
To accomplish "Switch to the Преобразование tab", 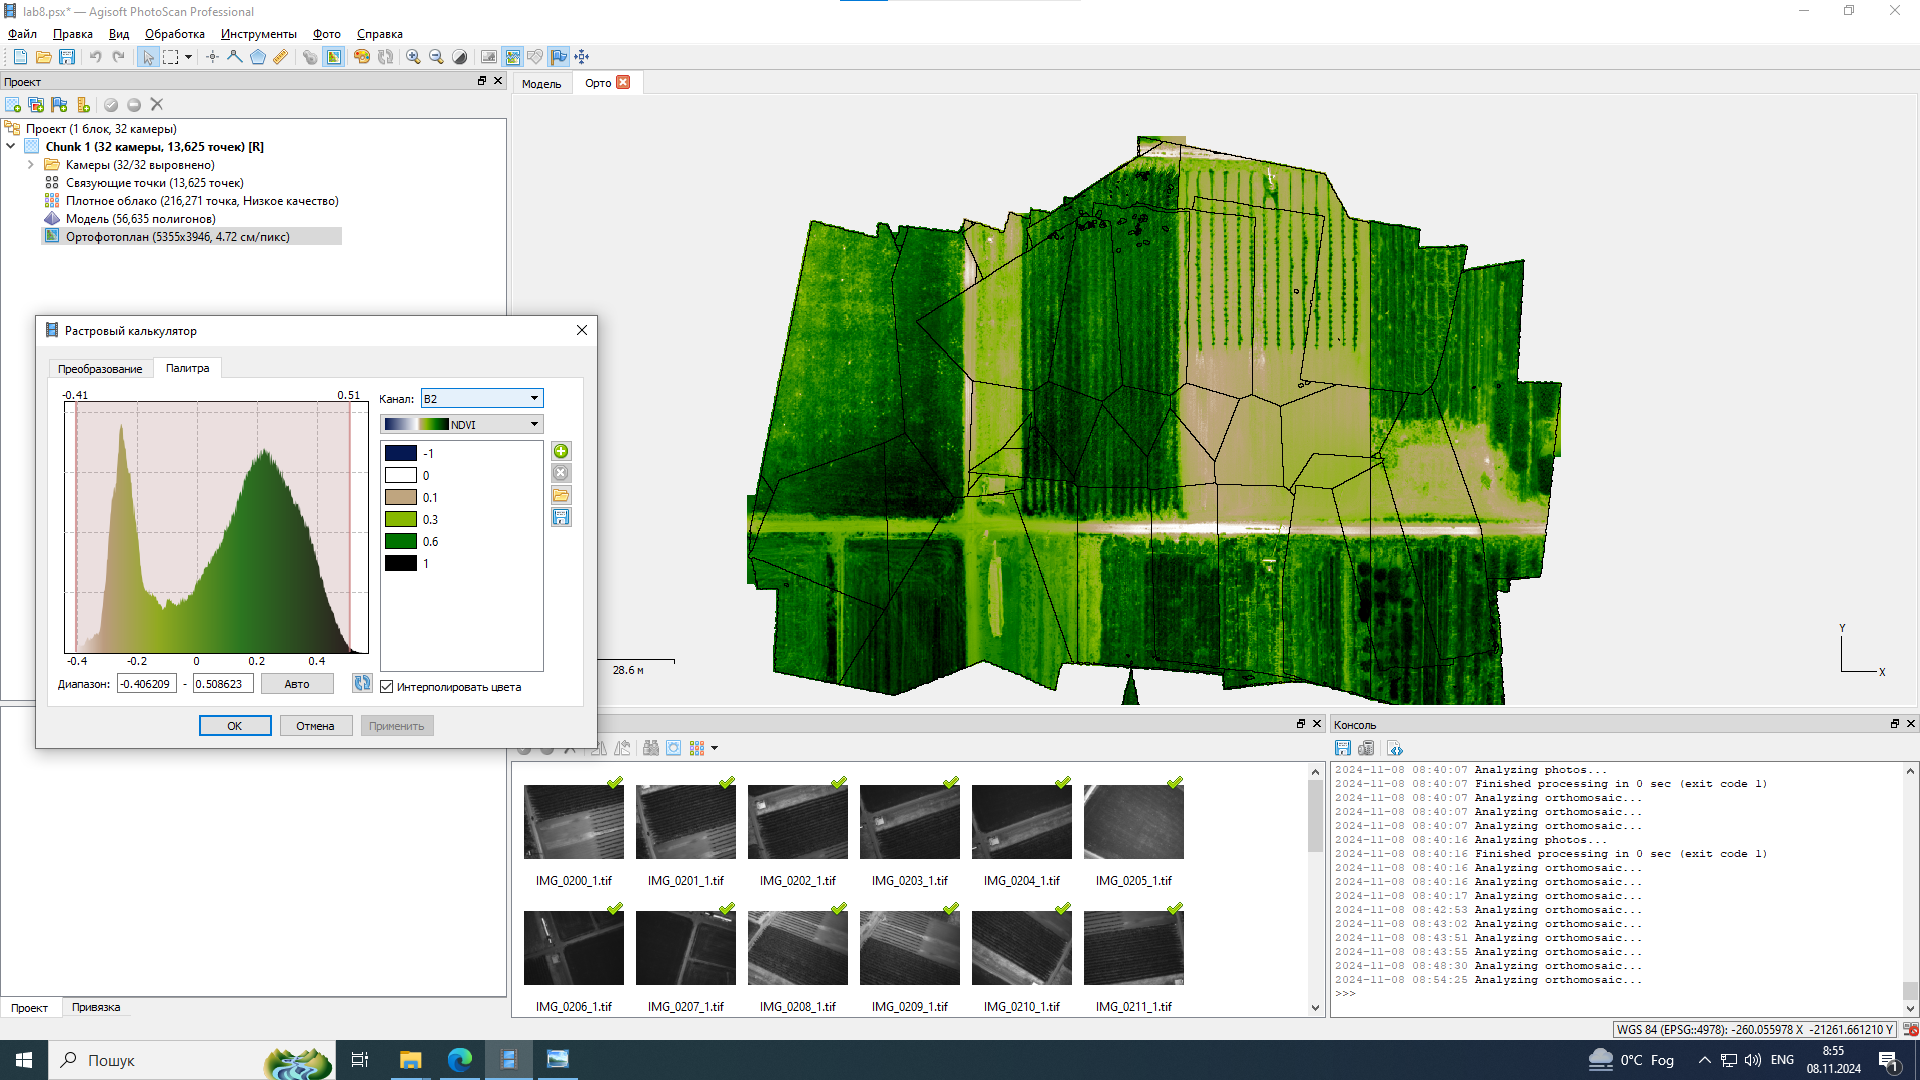I will click(x=100, y=369).
